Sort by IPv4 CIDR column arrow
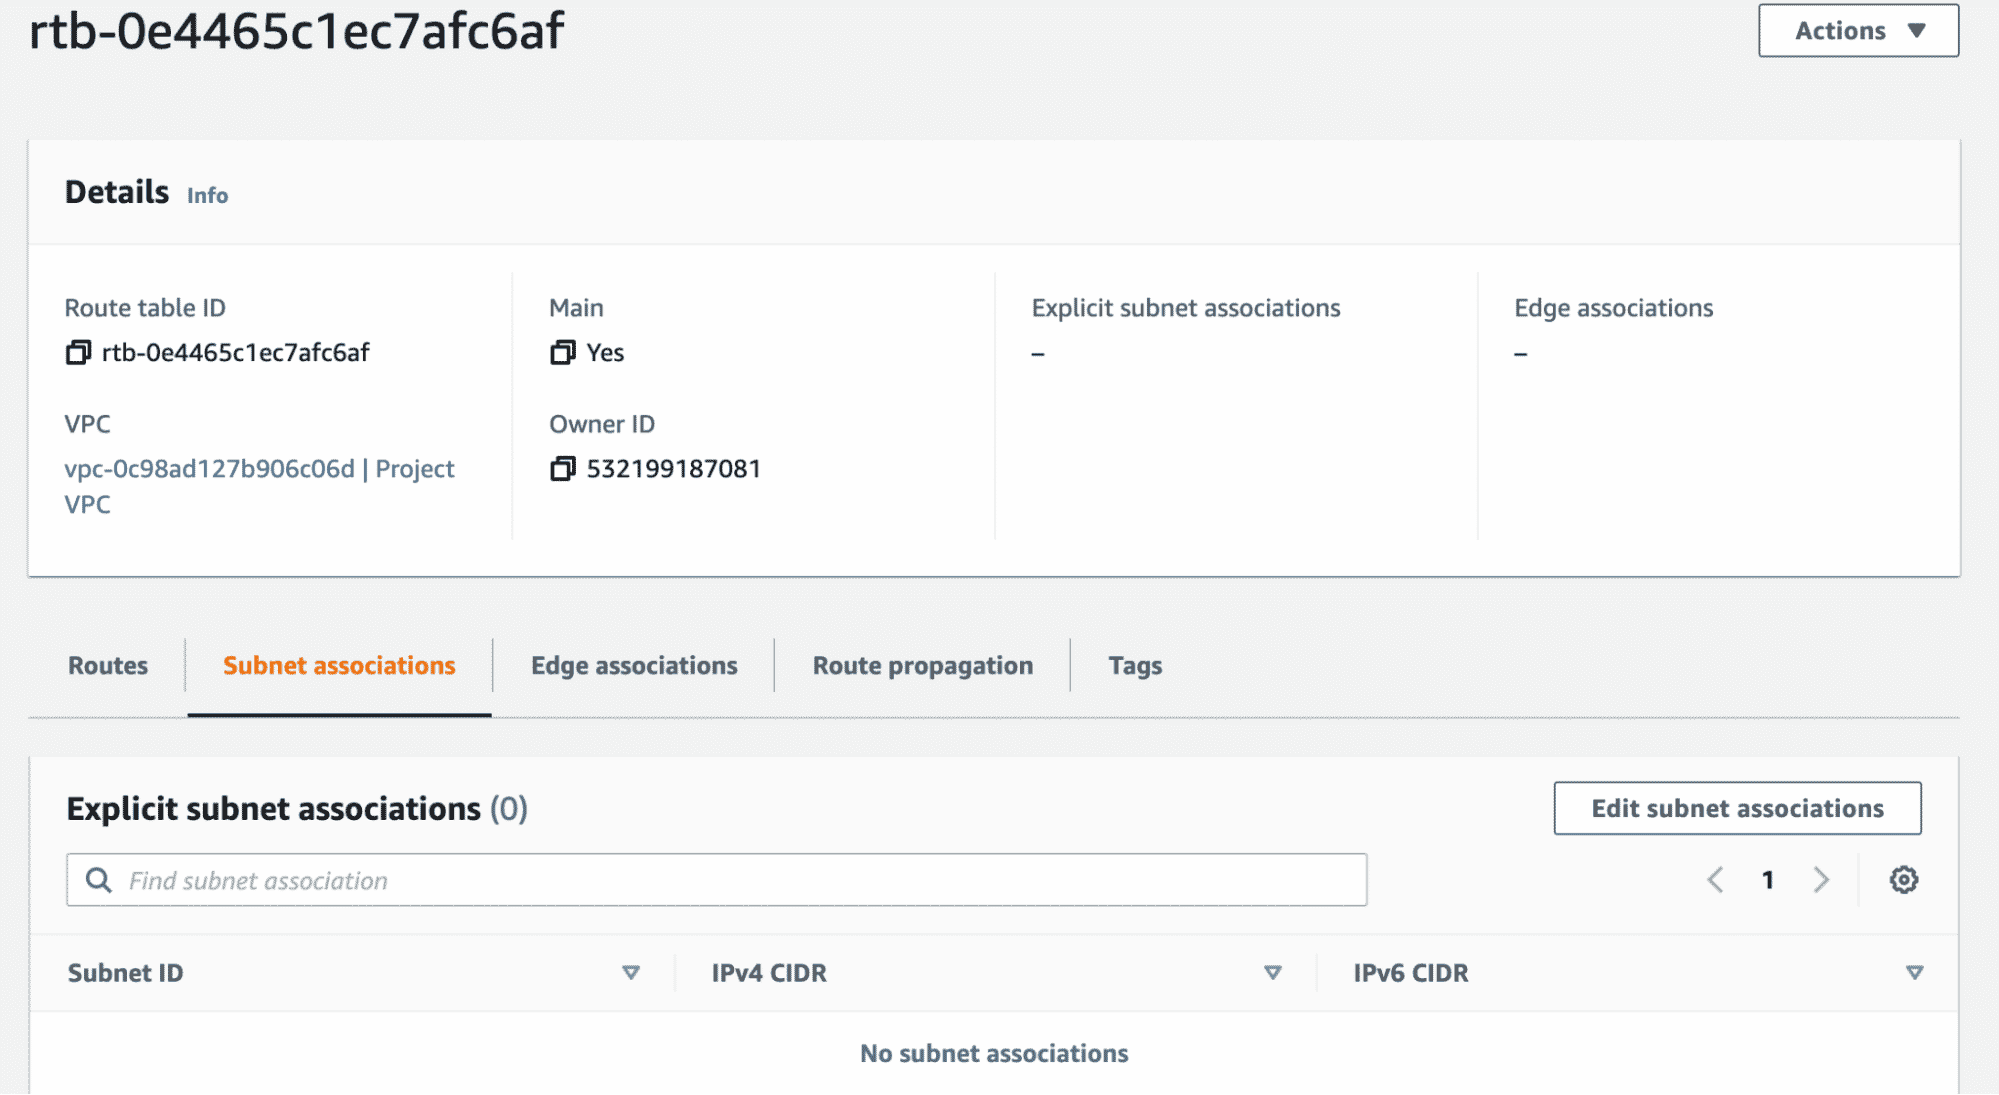This screenshot has height=1095, width=1999. pos(1272,973)
